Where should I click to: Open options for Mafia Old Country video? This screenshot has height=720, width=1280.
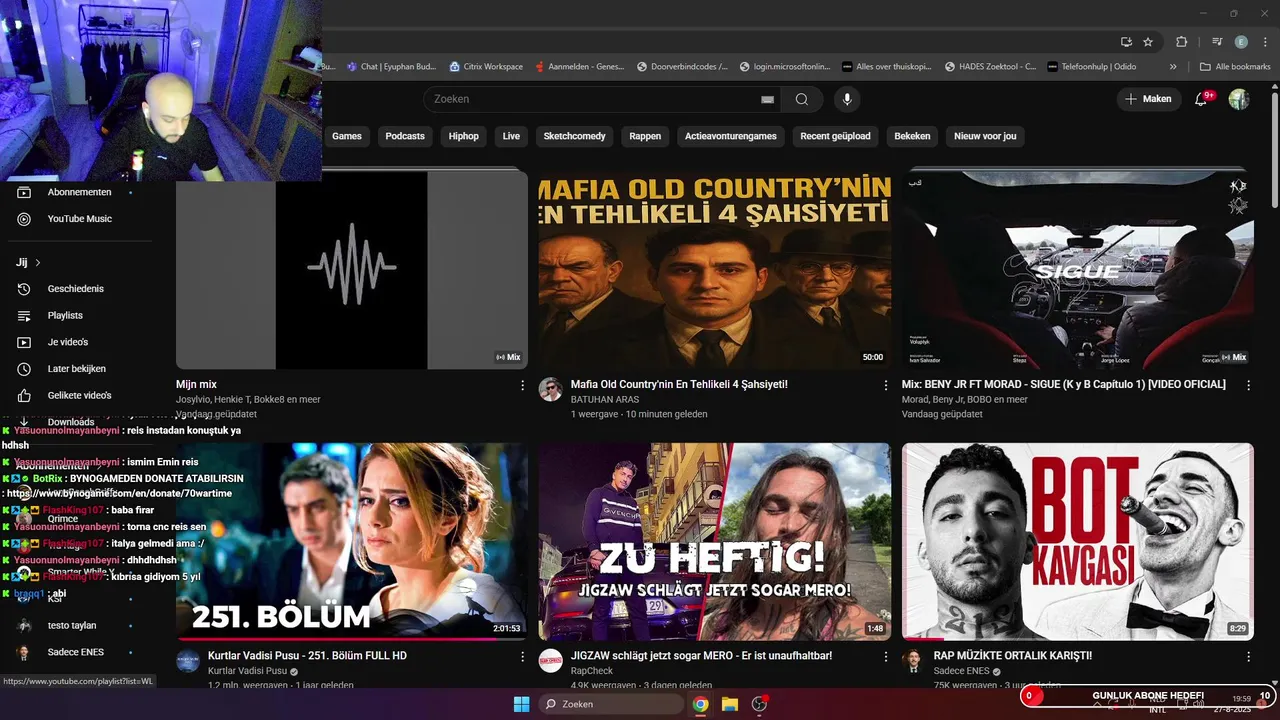[885, 385]
